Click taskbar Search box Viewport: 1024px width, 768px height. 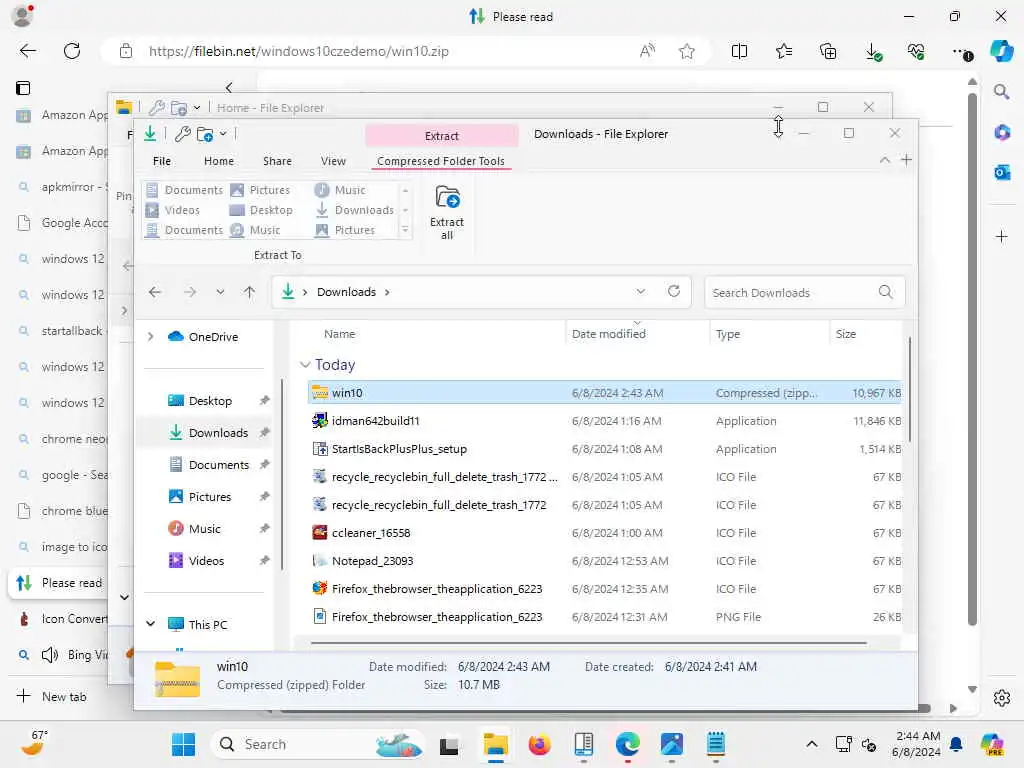pos(317,744)
